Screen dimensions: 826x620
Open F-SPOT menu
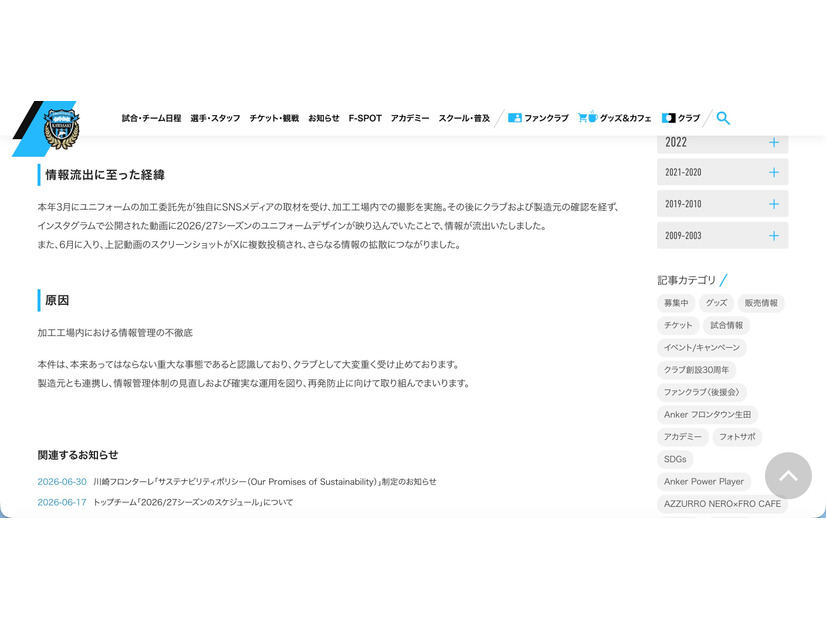[365, 118]
